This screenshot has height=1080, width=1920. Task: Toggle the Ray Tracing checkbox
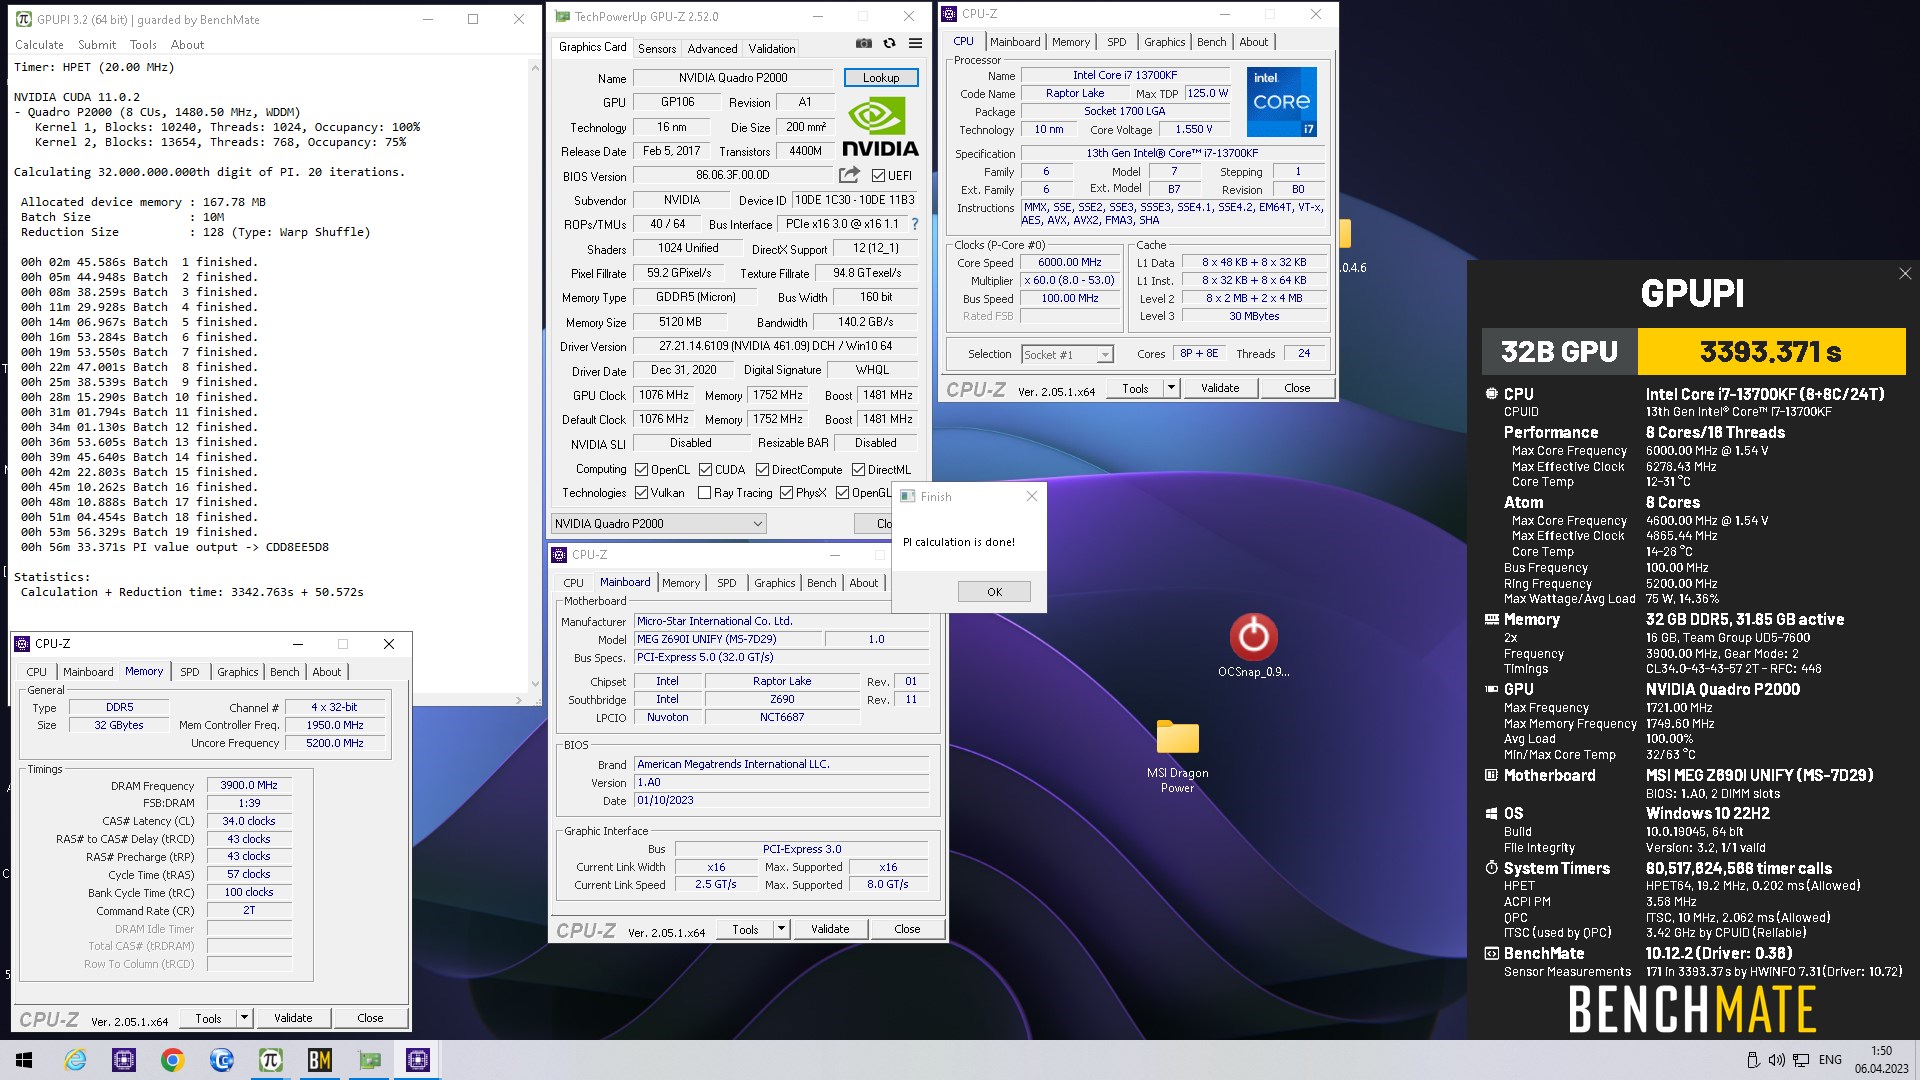coord(704,492)
